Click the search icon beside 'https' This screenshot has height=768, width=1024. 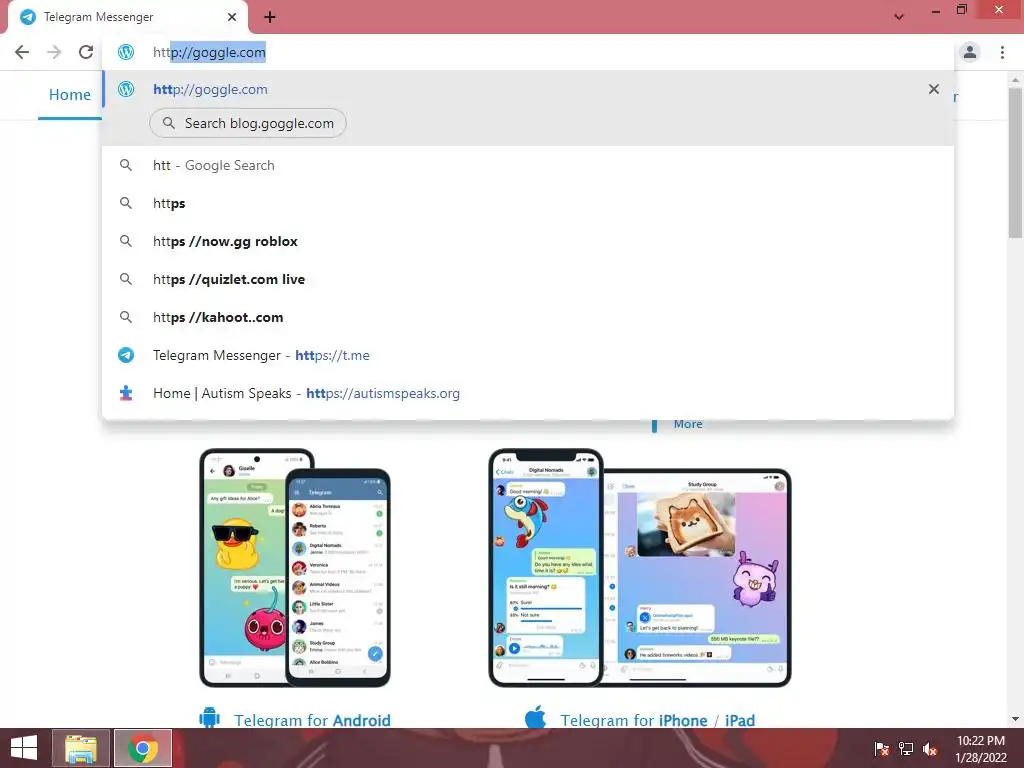[126, 203]
